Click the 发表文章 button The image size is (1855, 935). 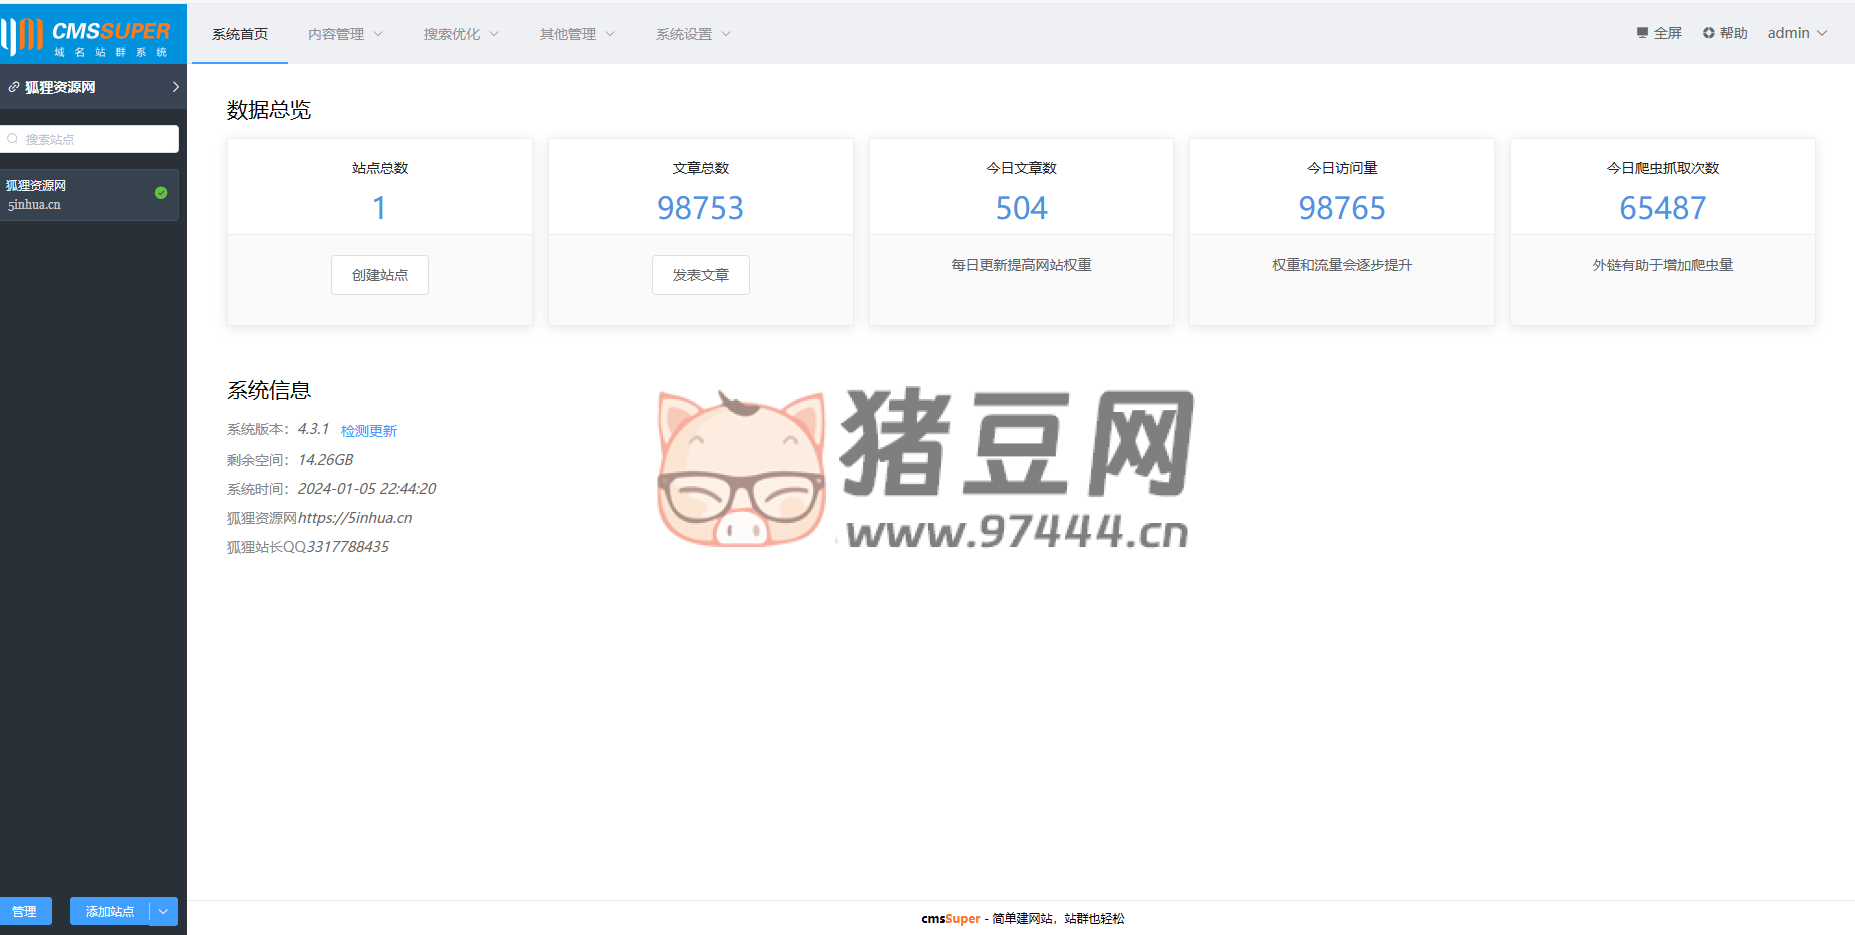pos(701,275)
